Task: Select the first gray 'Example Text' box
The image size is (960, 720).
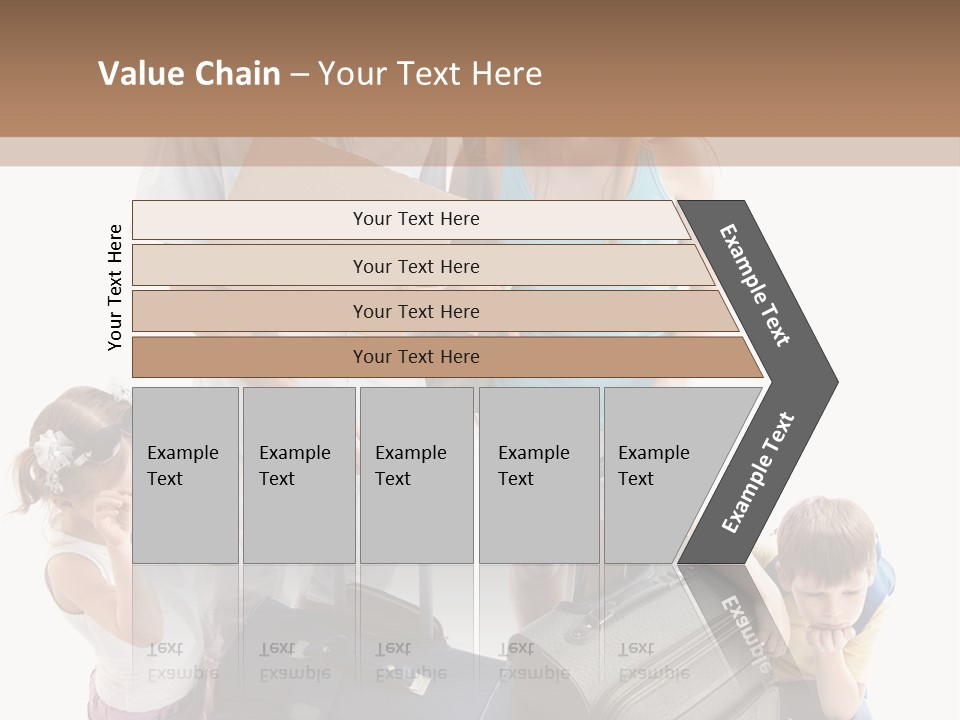Action: click(185, 475)
